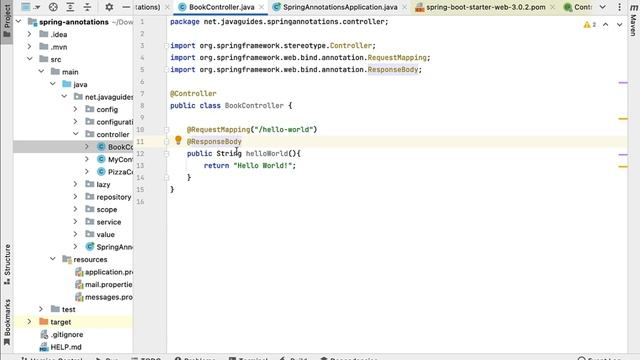Collapse the main folder
The height and width of the screenshot is (360, 640).
[x=41, y=71]
